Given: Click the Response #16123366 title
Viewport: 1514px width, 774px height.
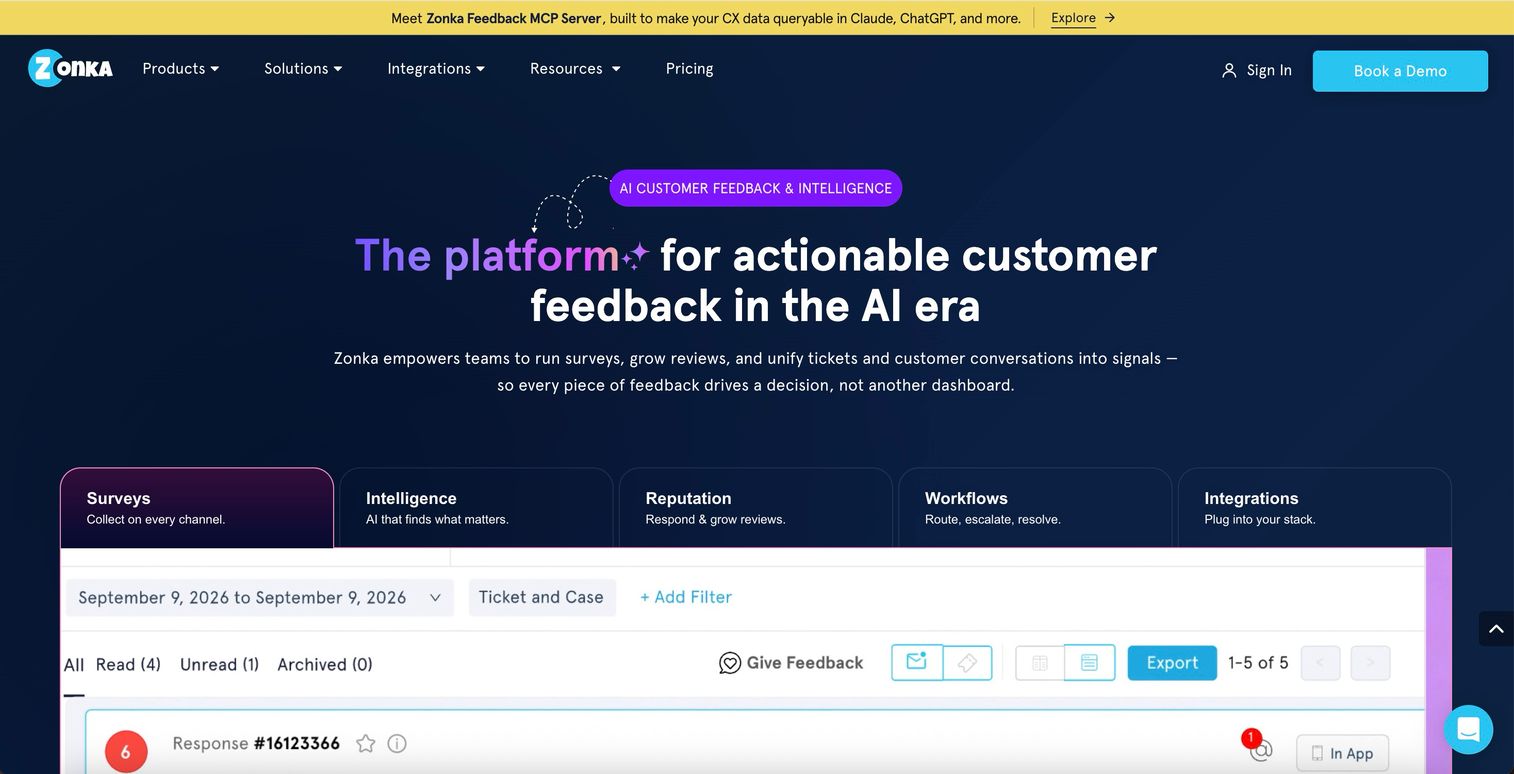Looking at the screenshot, I should click(256, 743).
